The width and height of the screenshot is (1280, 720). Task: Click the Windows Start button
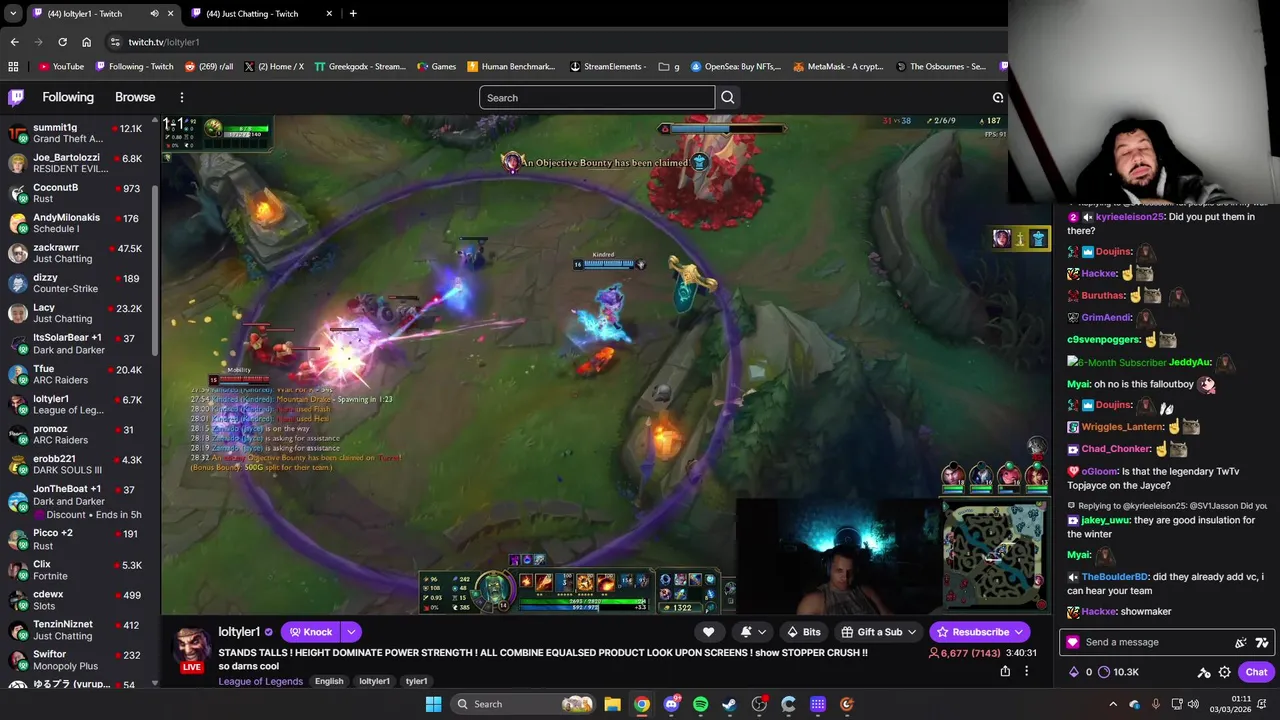tap(433, 704)
